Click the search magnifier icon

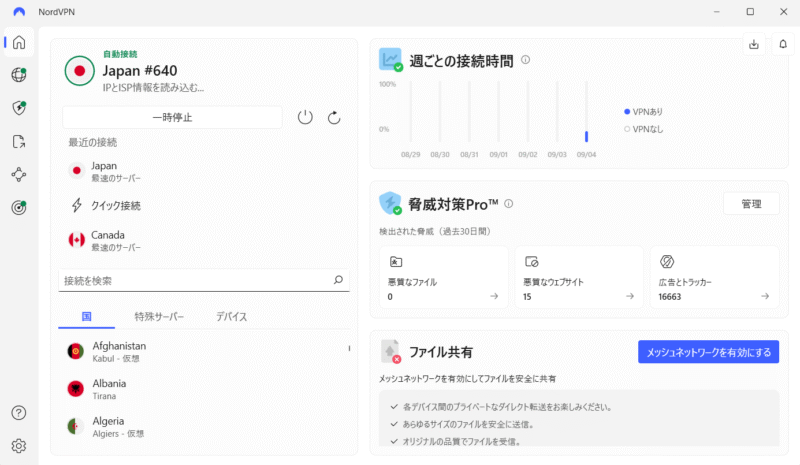pyautogui.click(x=338, y=280)
